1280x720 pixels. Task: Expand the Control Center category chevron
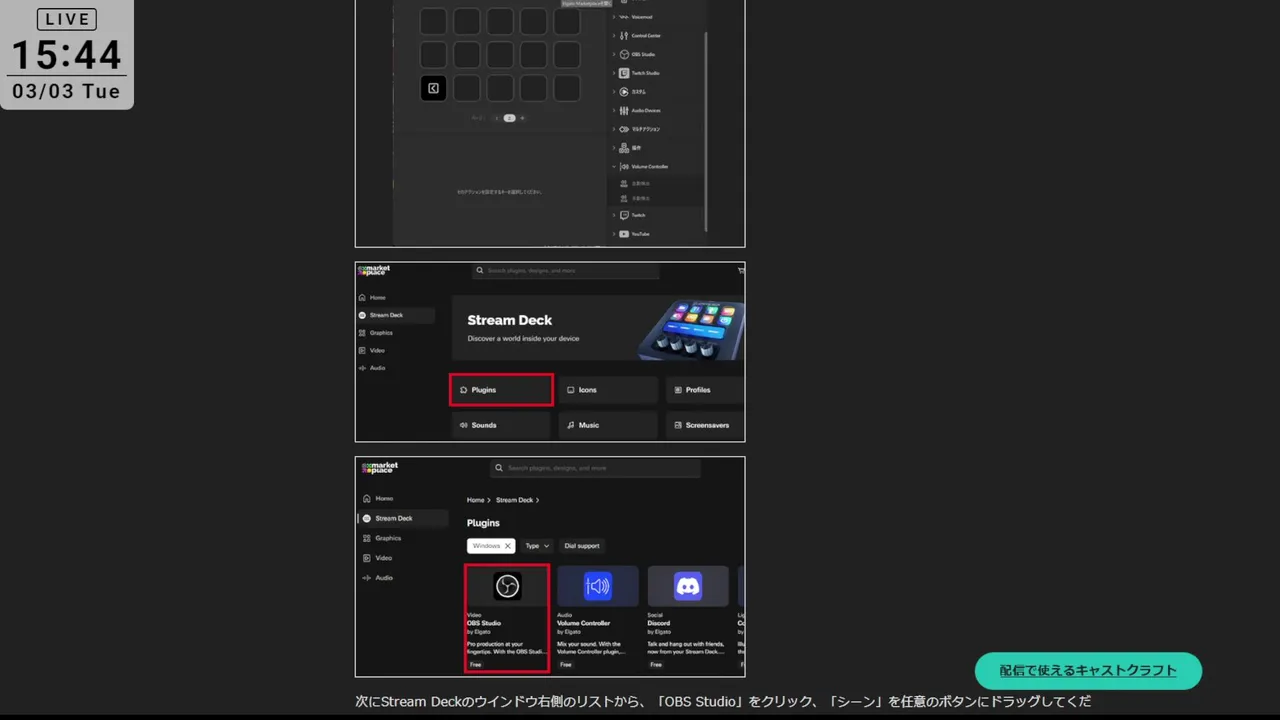614,36
